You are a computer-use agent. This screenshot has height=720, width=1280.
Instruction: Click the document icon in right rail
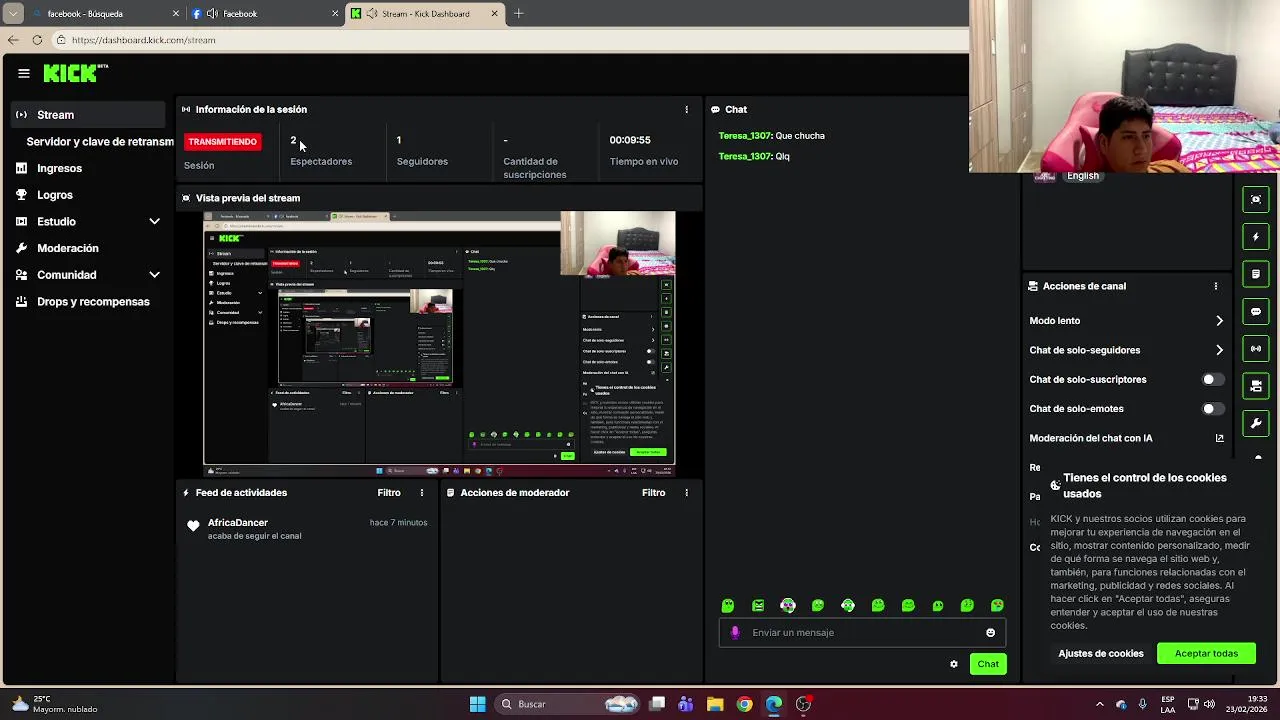(x=1256, y=274)
